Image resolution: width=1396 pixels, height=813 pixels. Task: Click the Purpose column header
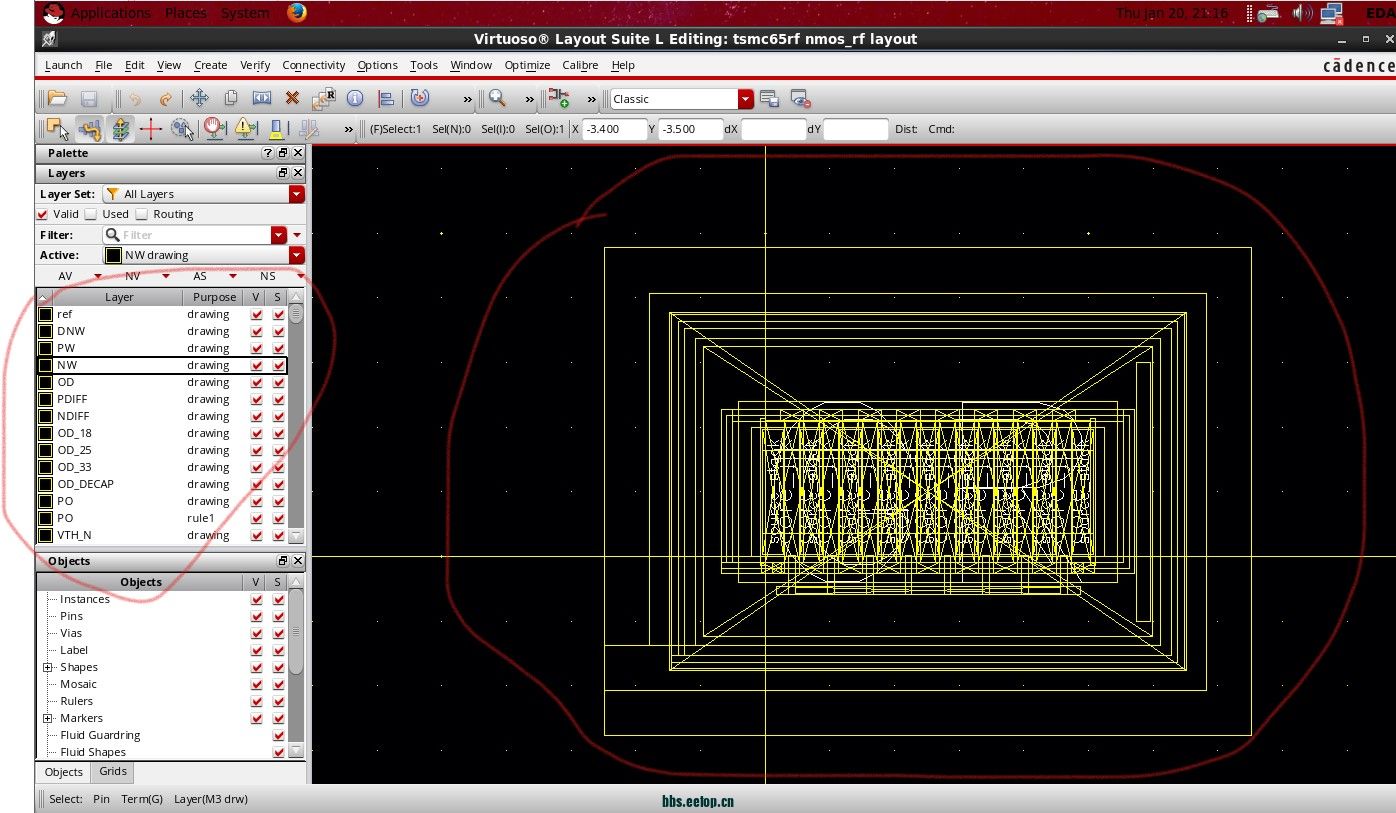click(x=215, y=297)
